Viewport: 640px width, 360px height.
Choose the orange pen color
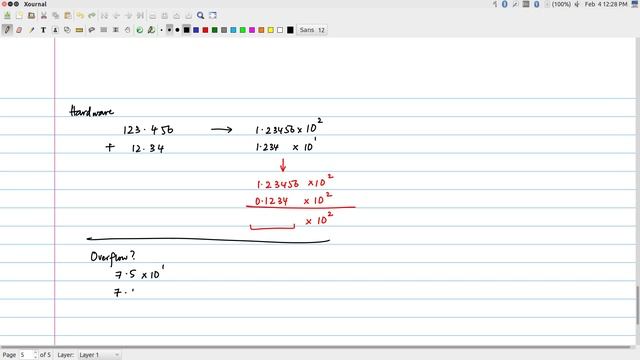262,30
